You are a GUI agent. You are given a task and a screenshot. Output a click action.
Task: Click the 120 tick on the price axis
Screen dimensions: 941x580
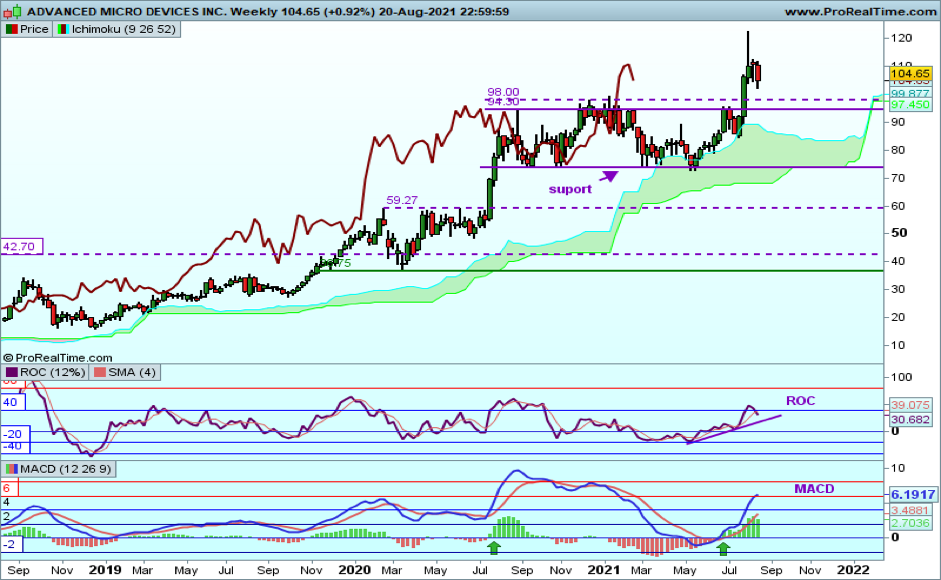coord(901,38)
